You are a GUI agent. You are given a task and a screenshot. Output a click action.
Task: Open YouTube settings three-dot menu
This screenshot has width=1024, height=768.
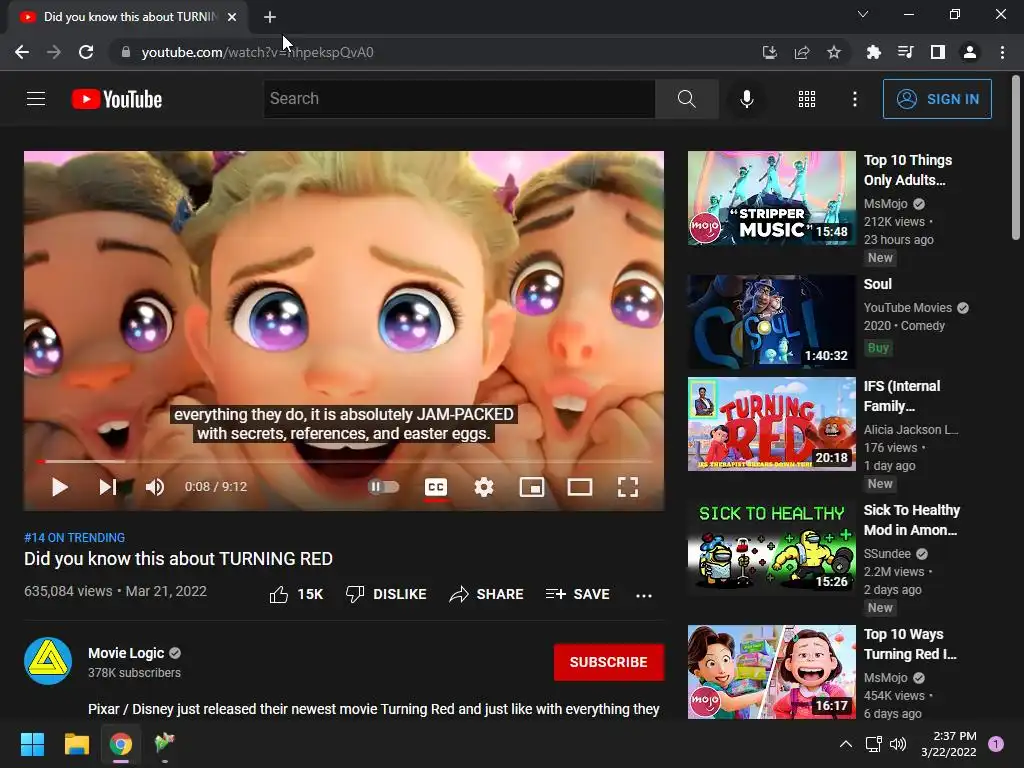[854, 99]
